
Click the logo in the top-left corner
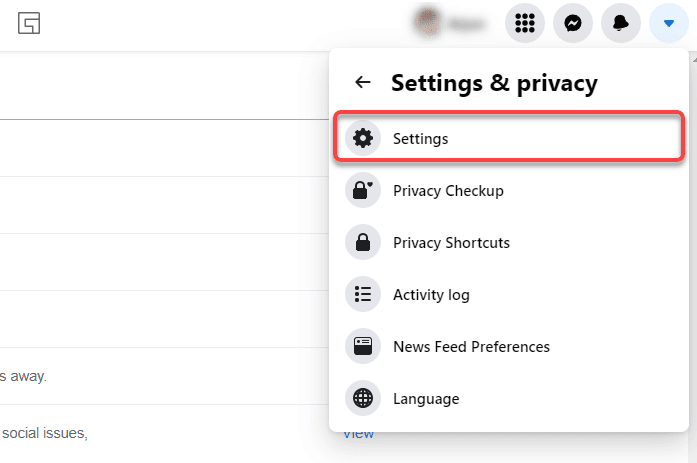click(x=29, y=23)
